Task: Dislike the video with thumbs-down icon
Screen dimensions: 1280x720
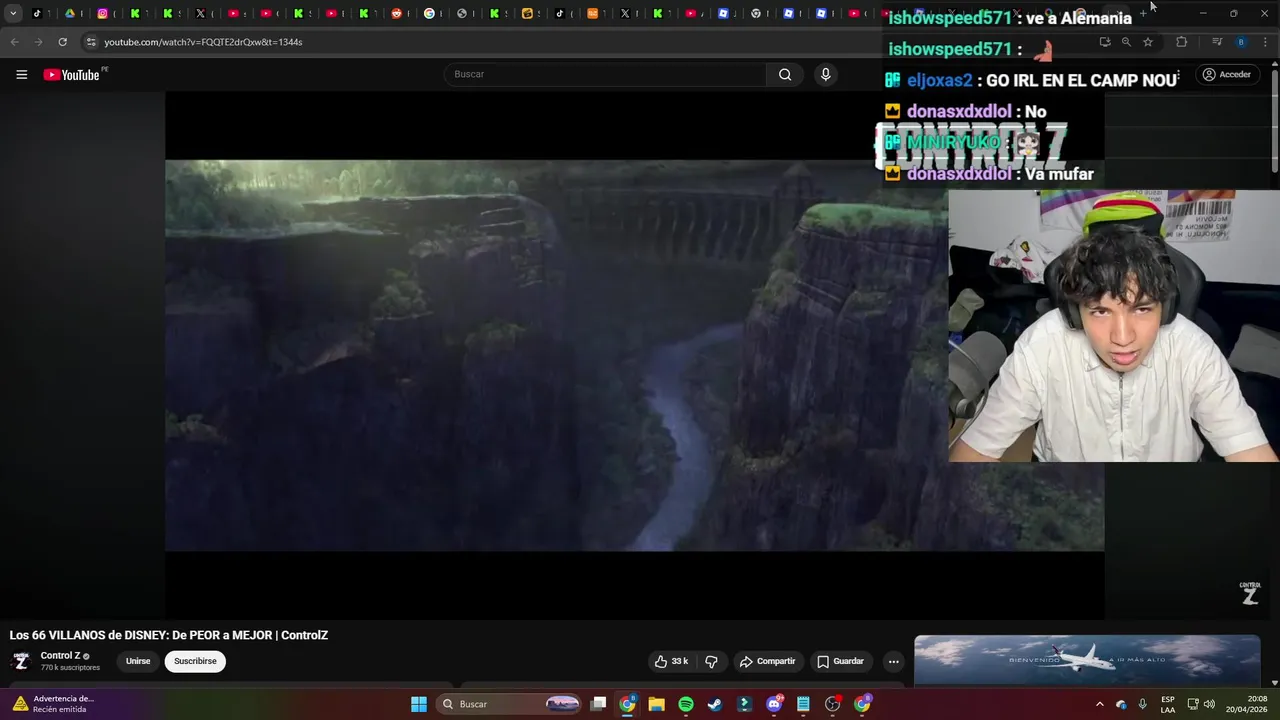Action: (x=711, y=661)
